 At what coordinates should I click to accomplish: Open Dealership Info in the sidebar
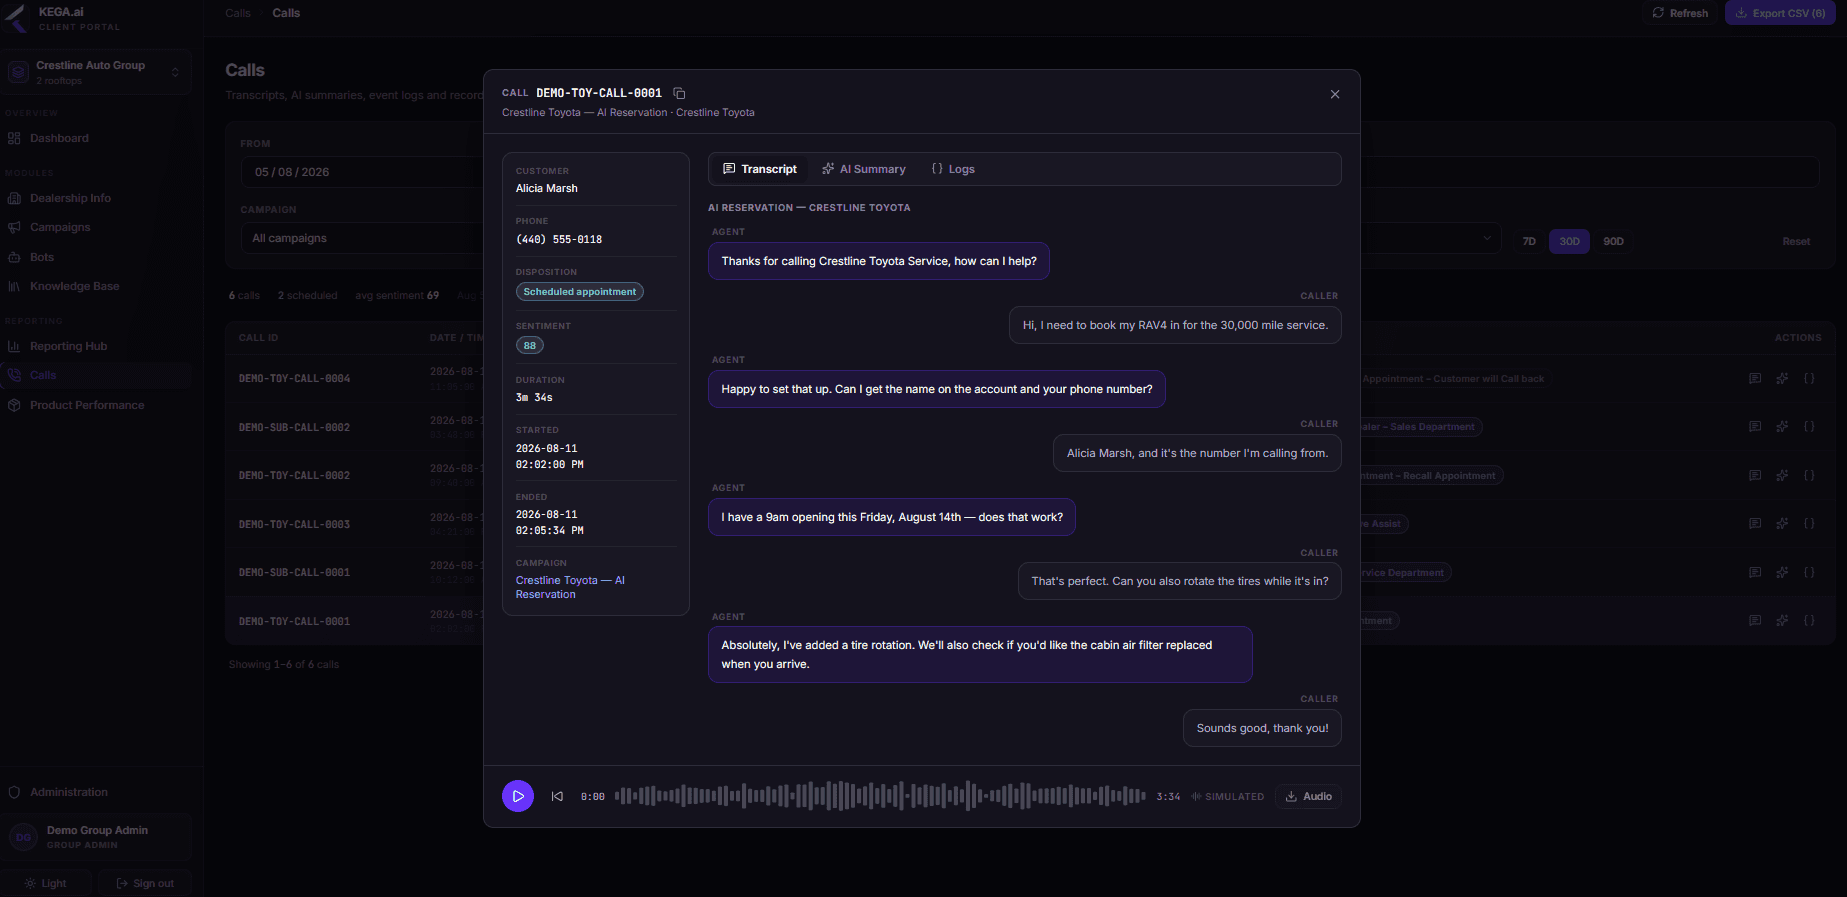click(x=96, y=198)
